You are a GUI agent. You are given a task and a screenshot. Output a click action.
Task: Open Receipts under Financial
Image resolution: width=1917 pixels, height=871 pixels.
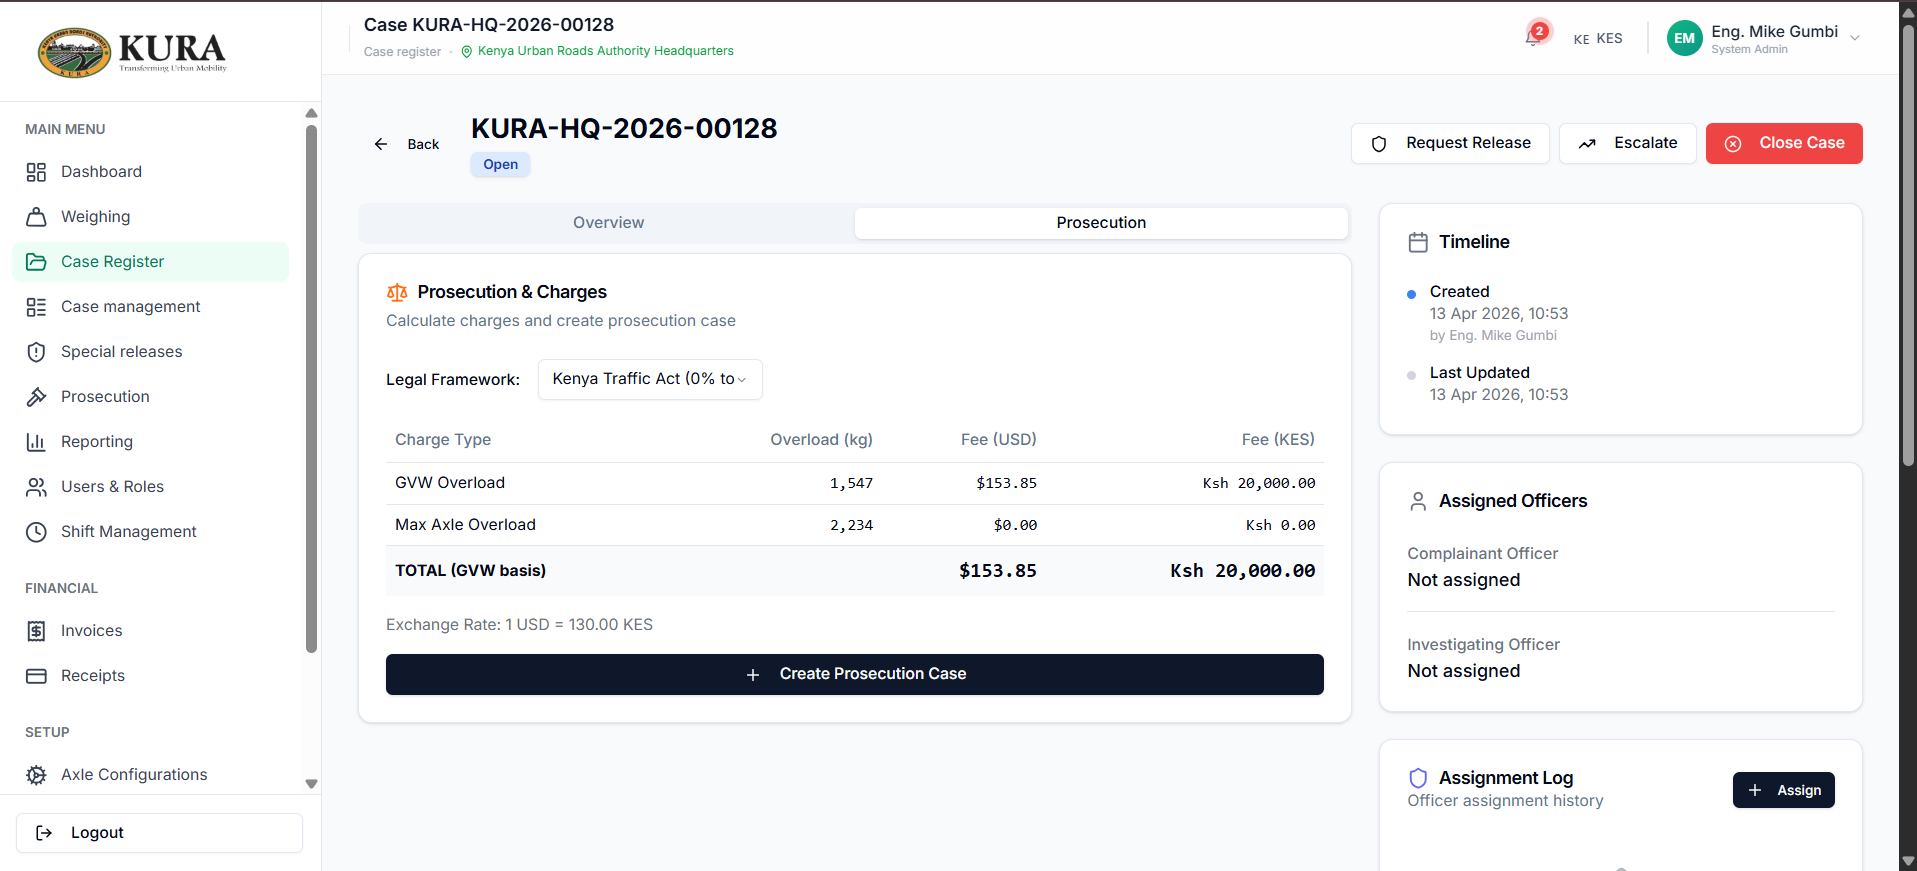click(150, 676)
